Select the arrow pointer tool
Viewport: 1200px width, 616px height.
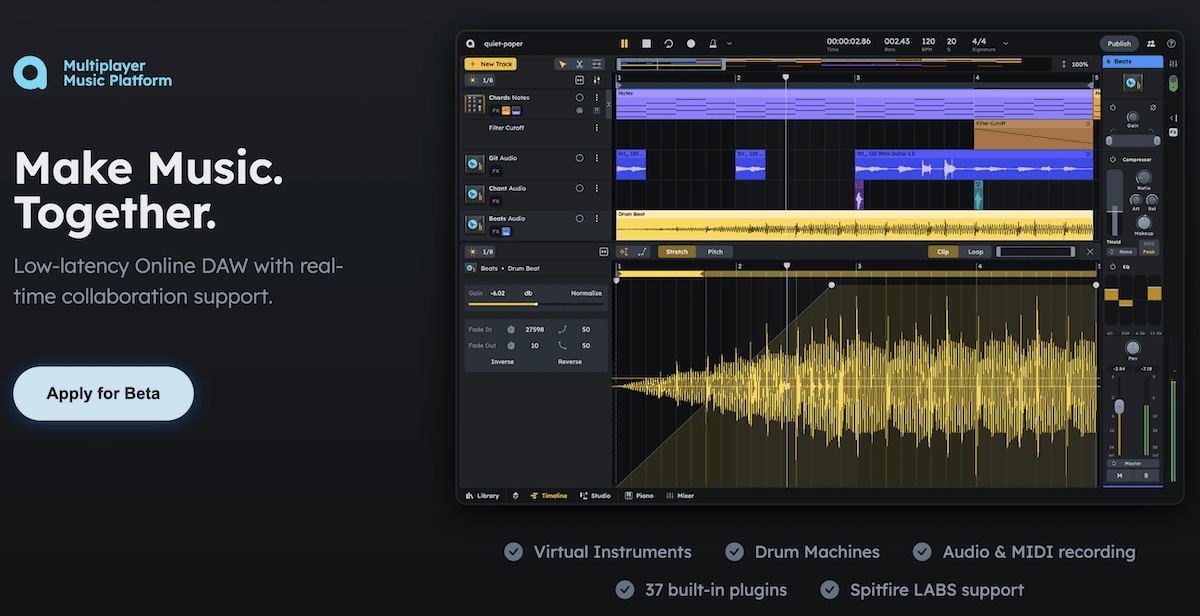(x=561, y=63)
